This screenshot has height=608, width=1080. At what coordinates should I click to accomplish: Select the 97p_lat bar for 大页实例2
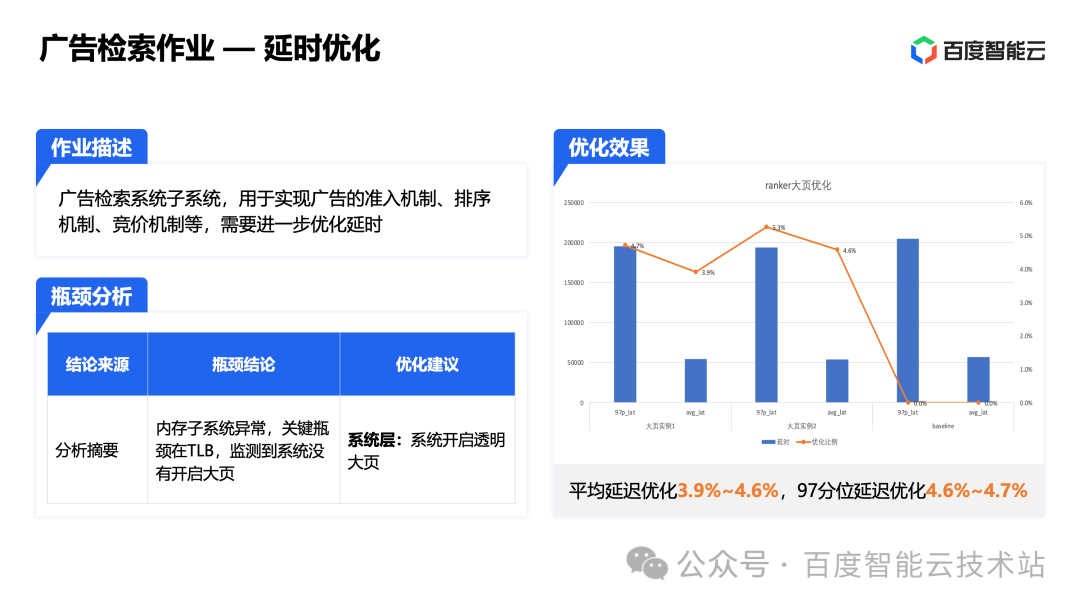coord(766,325)
